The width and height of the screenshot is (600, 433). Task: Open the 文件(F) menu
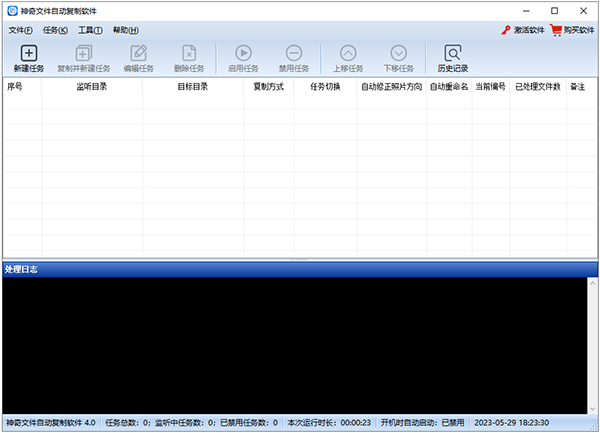(20, 30)
